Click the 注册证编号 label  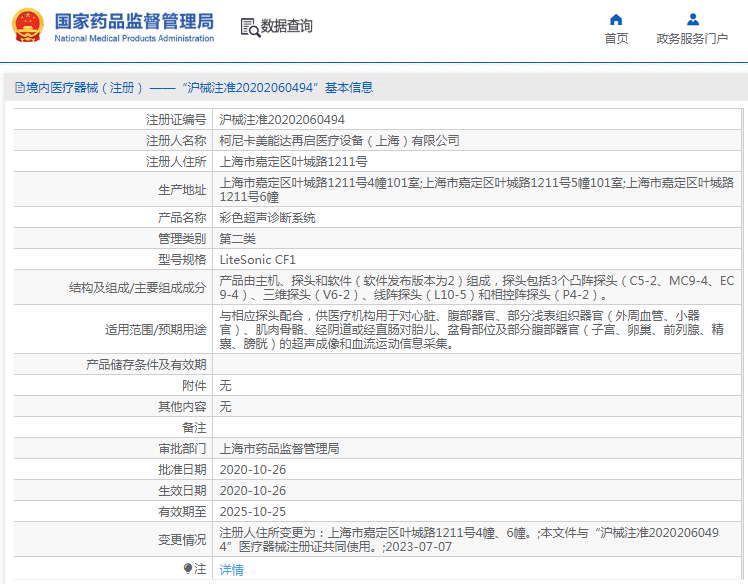(x=176, y=120)
